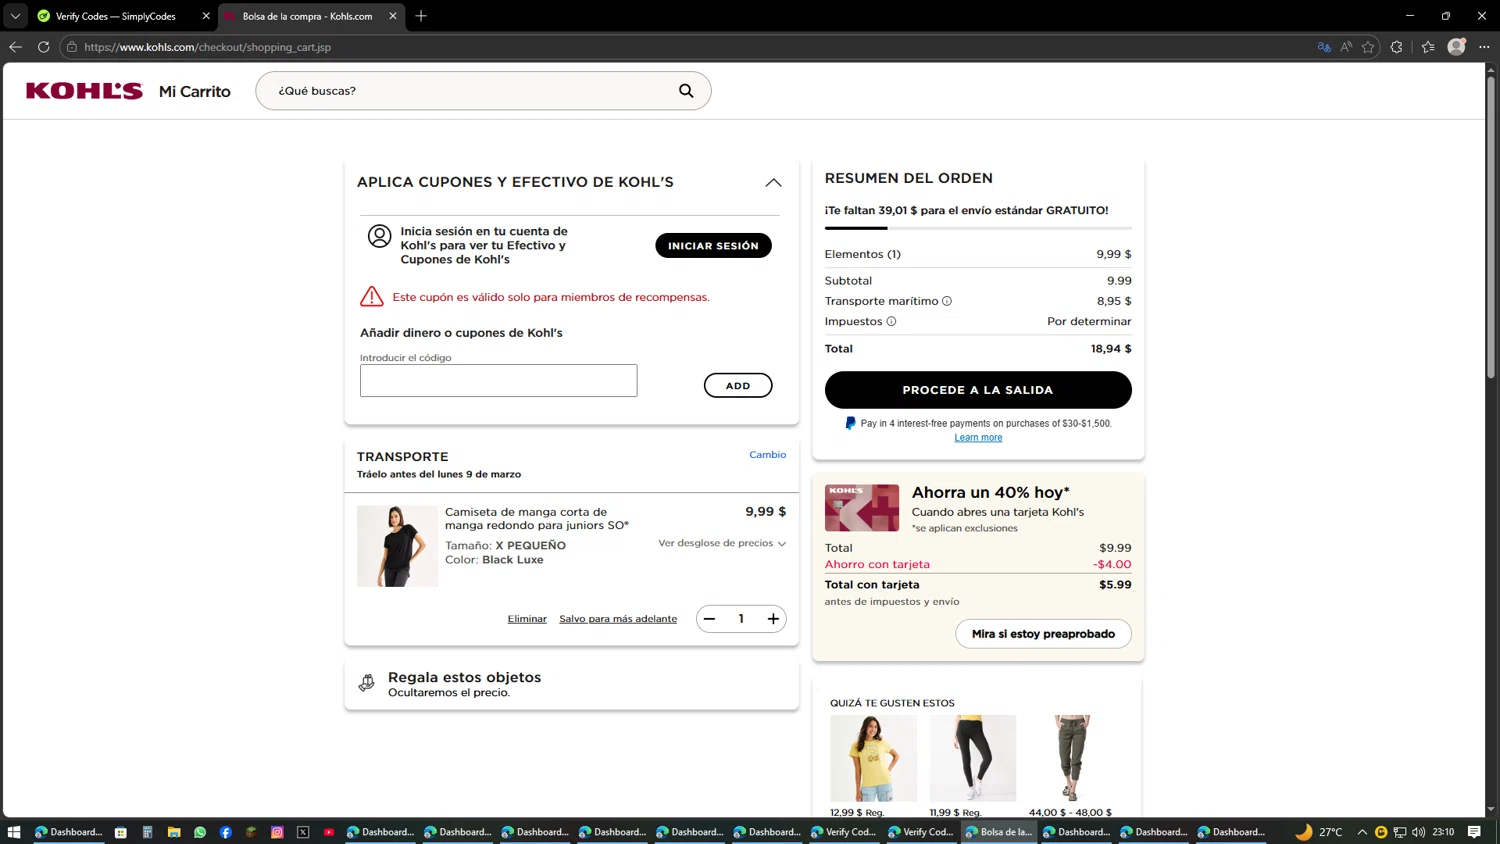The height and width of the screenshot is (844, 1500).
Task: Open File Explorer from the taskbar
Action: click(x=174, y=832)
